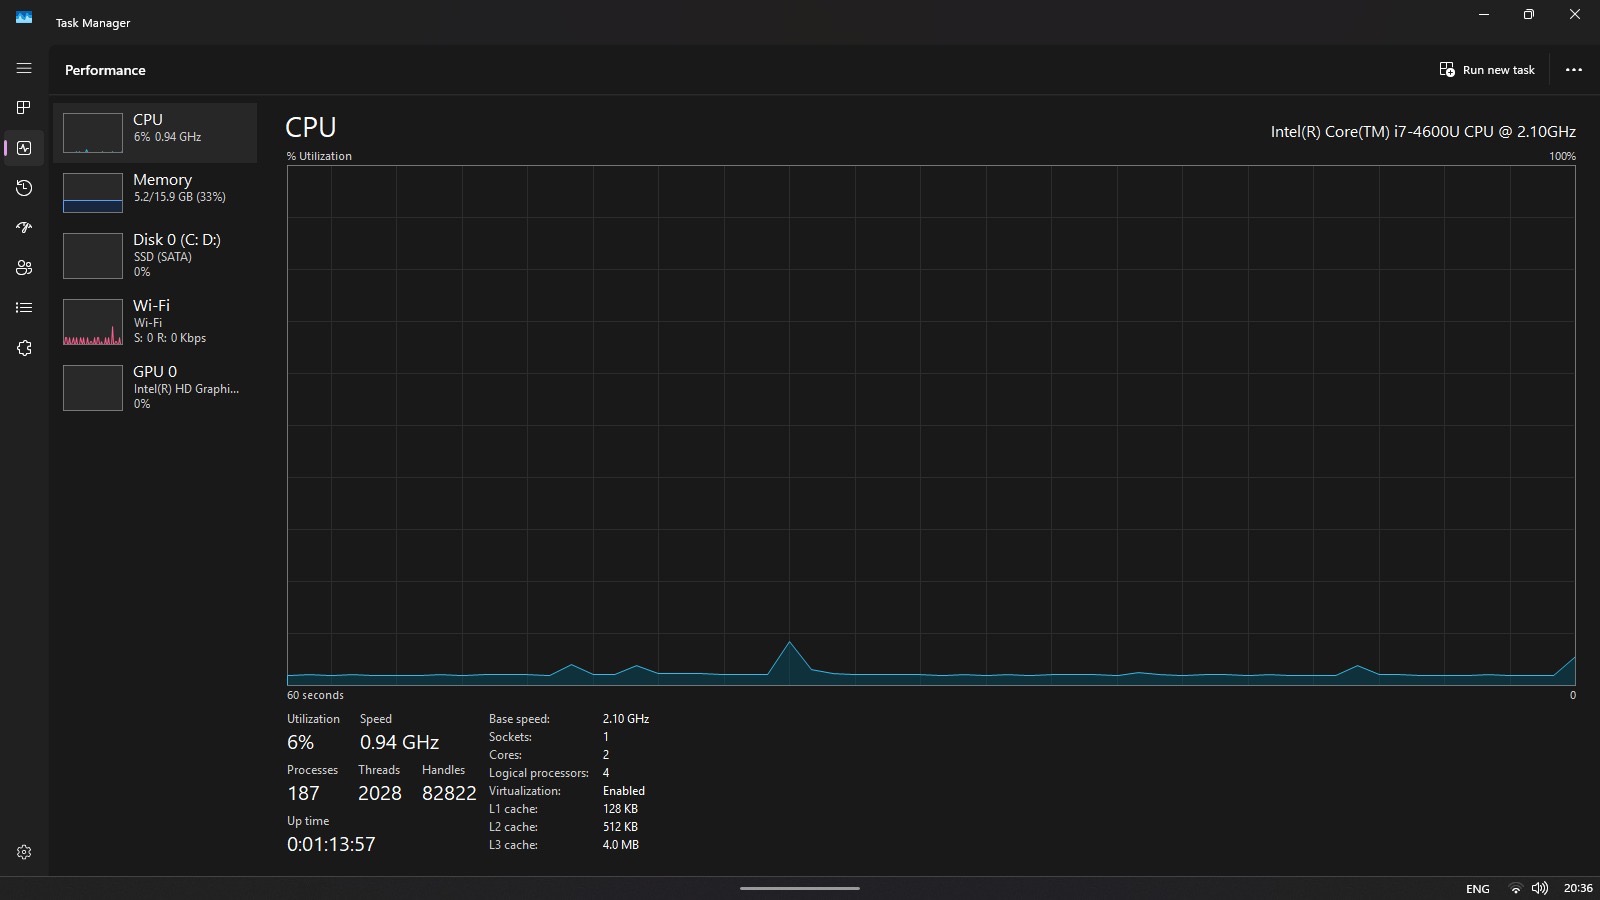The height and width of the screenshot is (900, 1600).
Task: Open the ENG language switcher in taskbar
Action: click(x=1477, y=888)
